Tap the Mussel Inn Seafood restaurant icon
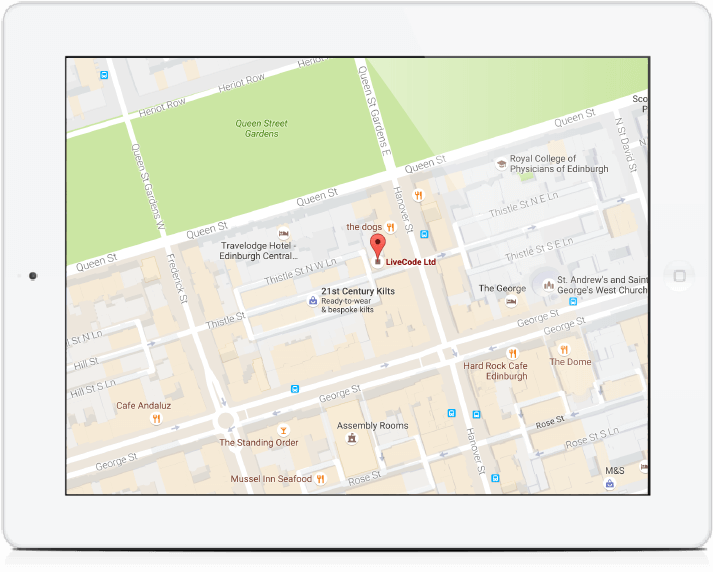713x572 pixels. (321, 479)
